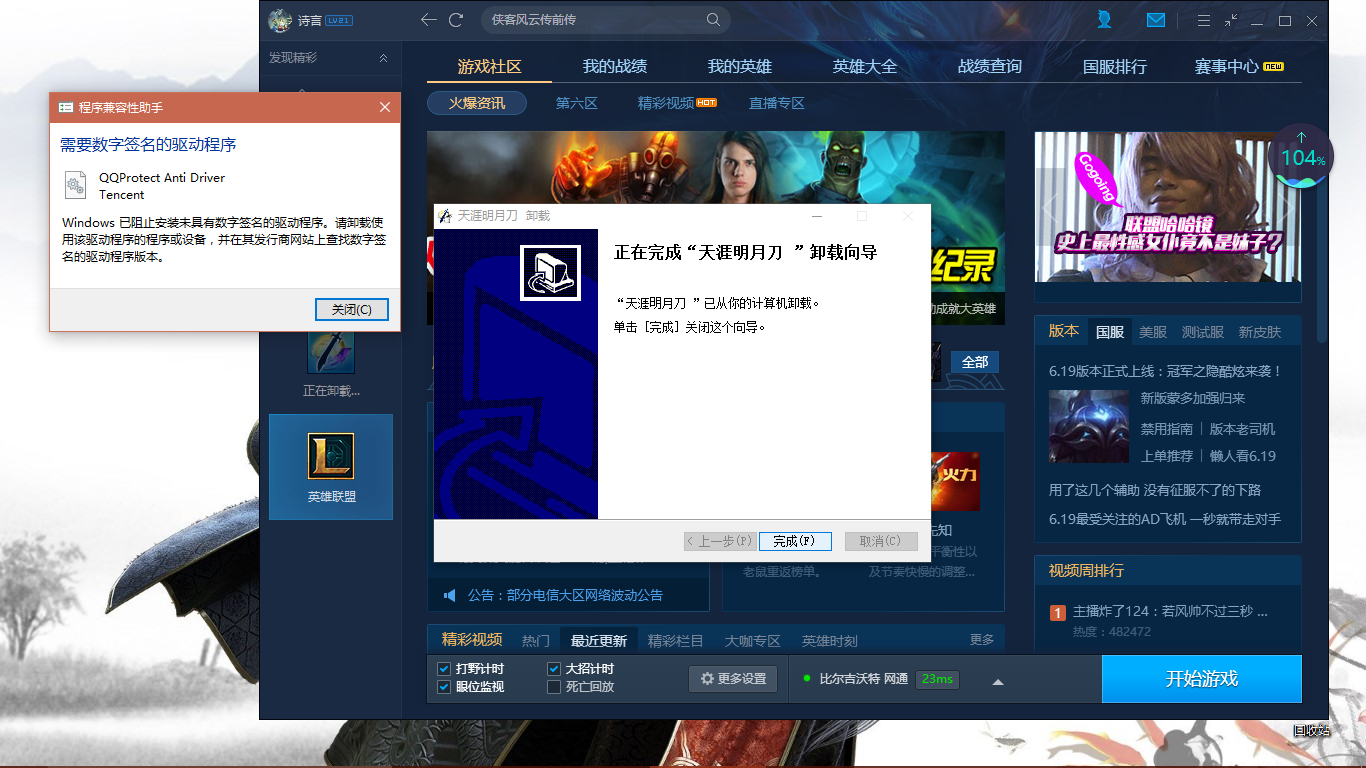The width and height of the screenshot is (1366, 768).
Task: Open the 国服排行 tab
Action: pos(1115,67)
